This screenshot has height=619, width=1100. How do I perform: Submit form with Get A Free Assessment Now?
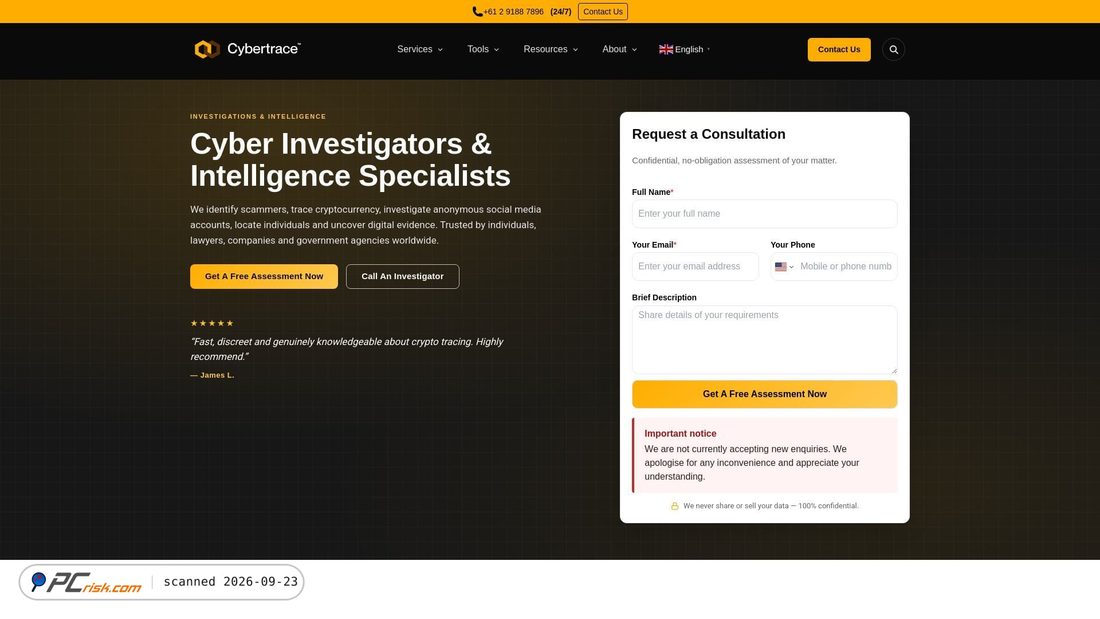click(764, 394)
